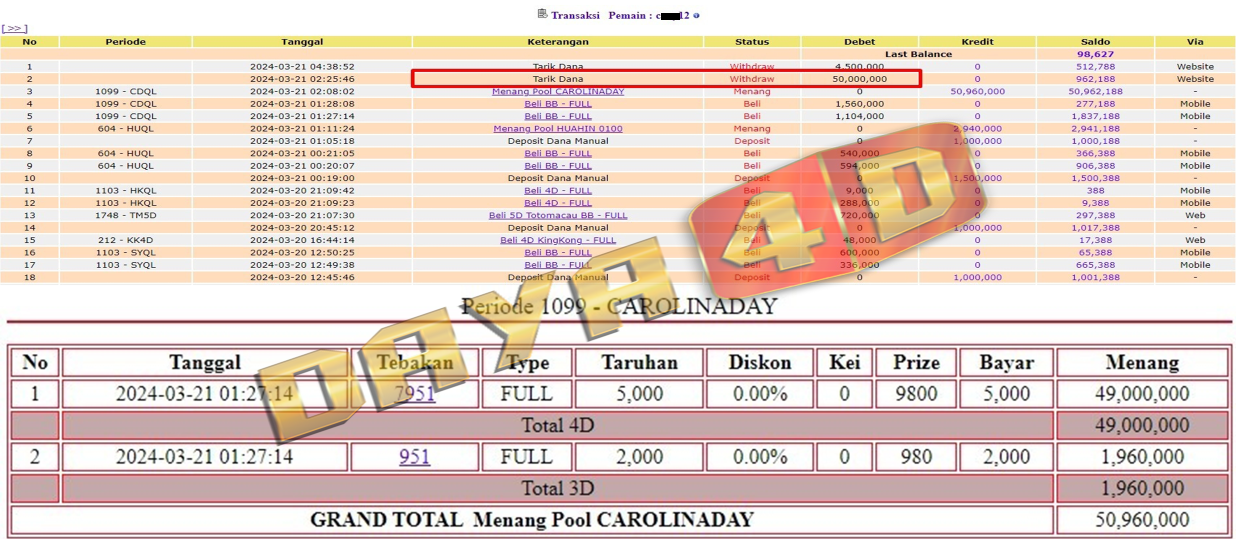This screenshot has height=539, width=1236.
Task: Open Beli 4D - FULL in row 11
Action: 557,190
